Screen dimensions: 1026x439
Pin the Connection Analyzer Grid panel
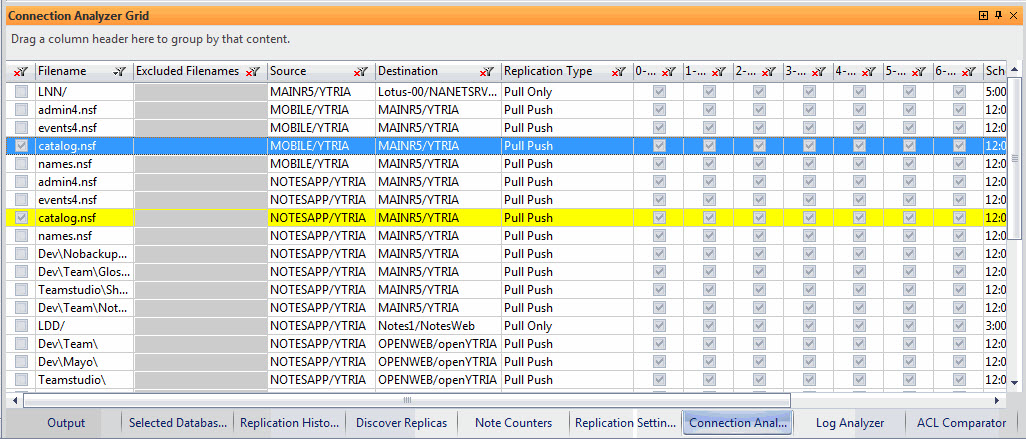(998, 15)
